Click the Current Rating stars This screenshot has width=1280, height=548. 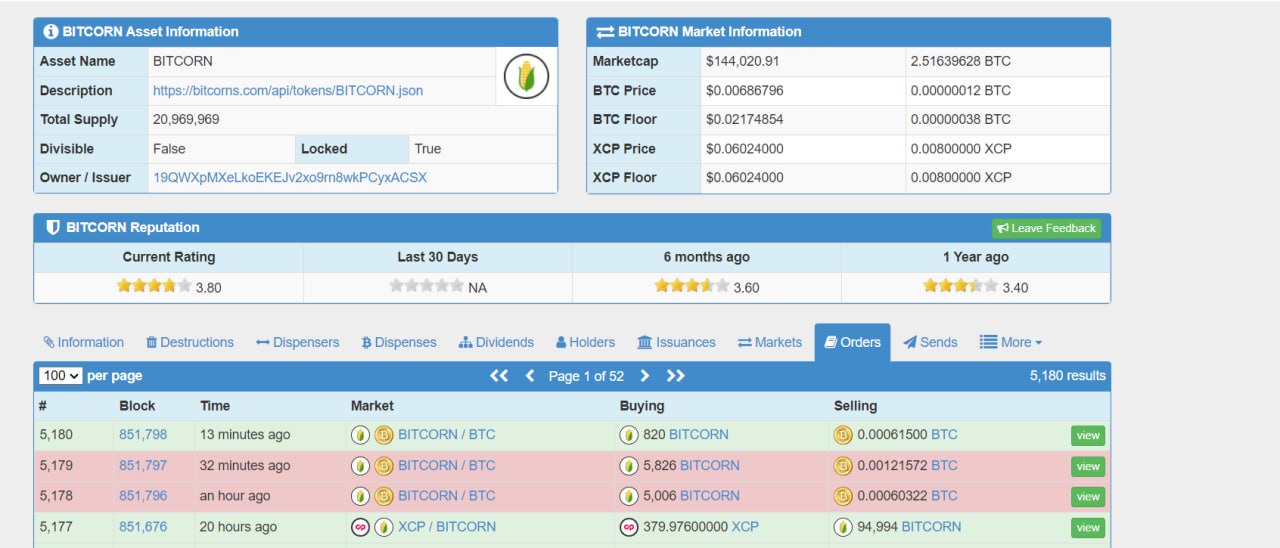click(x=154, y=286)
